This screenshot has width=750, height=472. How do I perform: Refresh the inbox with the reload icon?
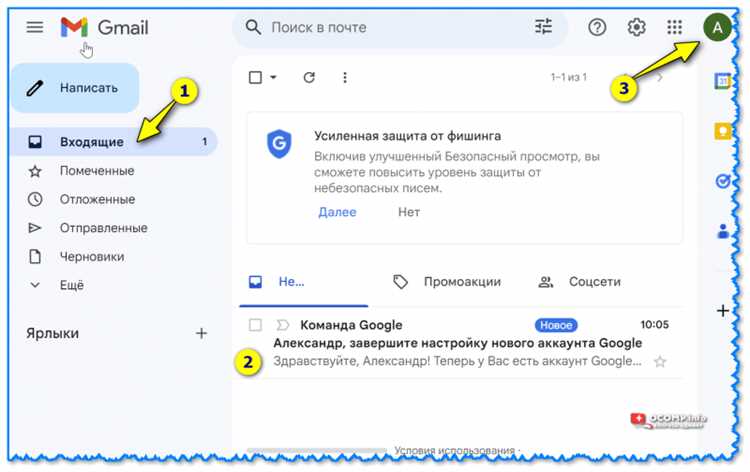point(309,77)
